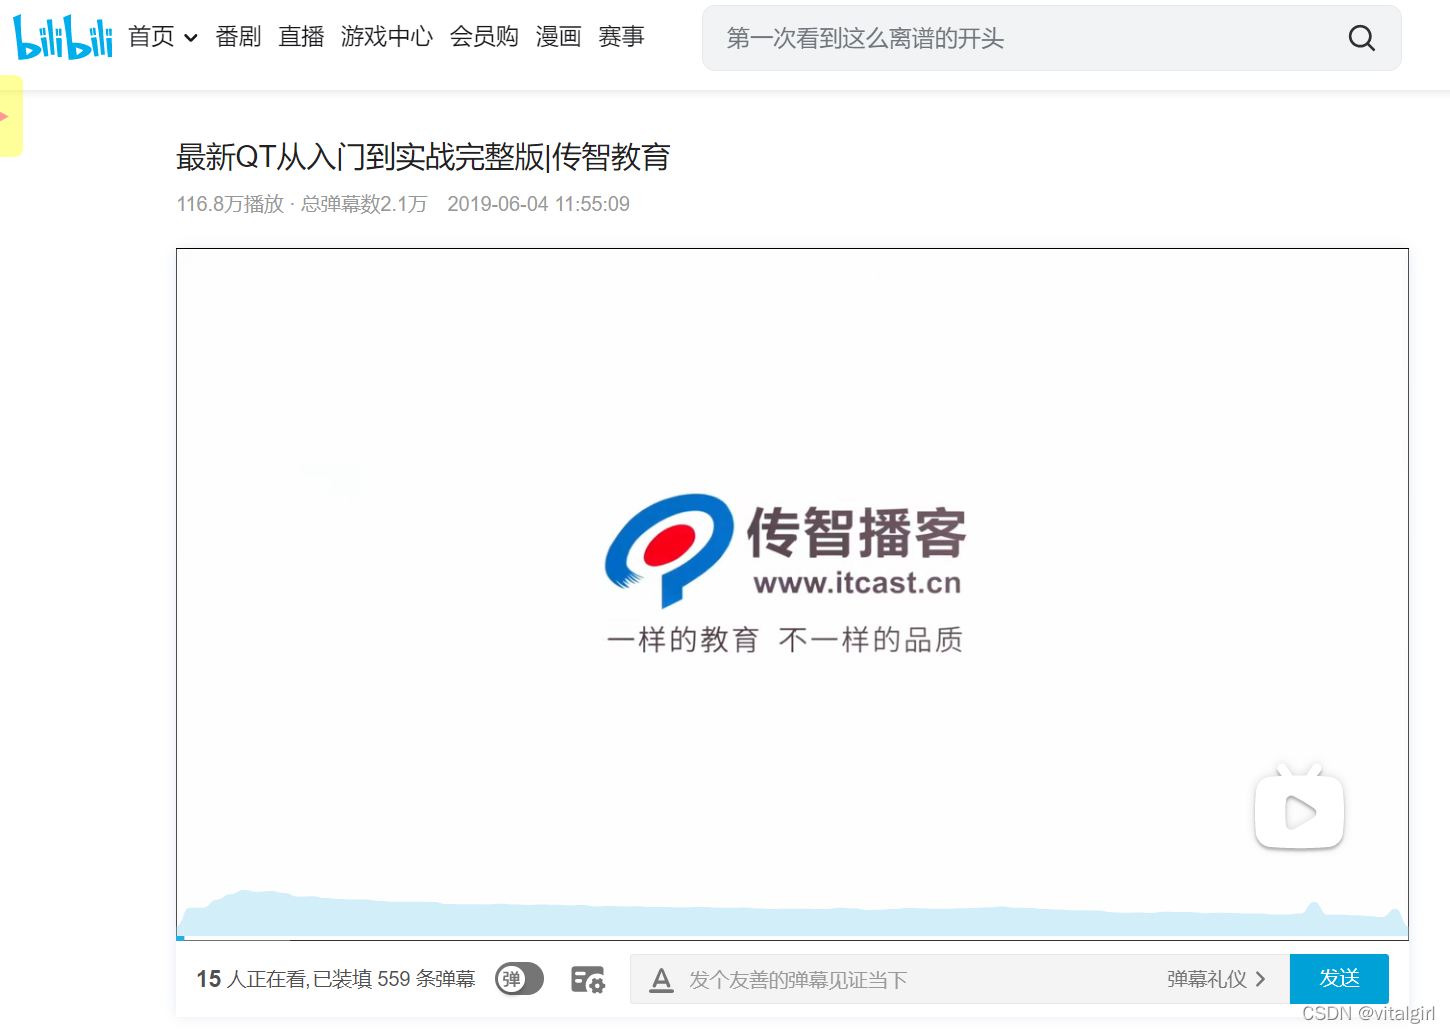Navigate to 游戏中心
The image size is (1450, 1033).
[387, 37]
